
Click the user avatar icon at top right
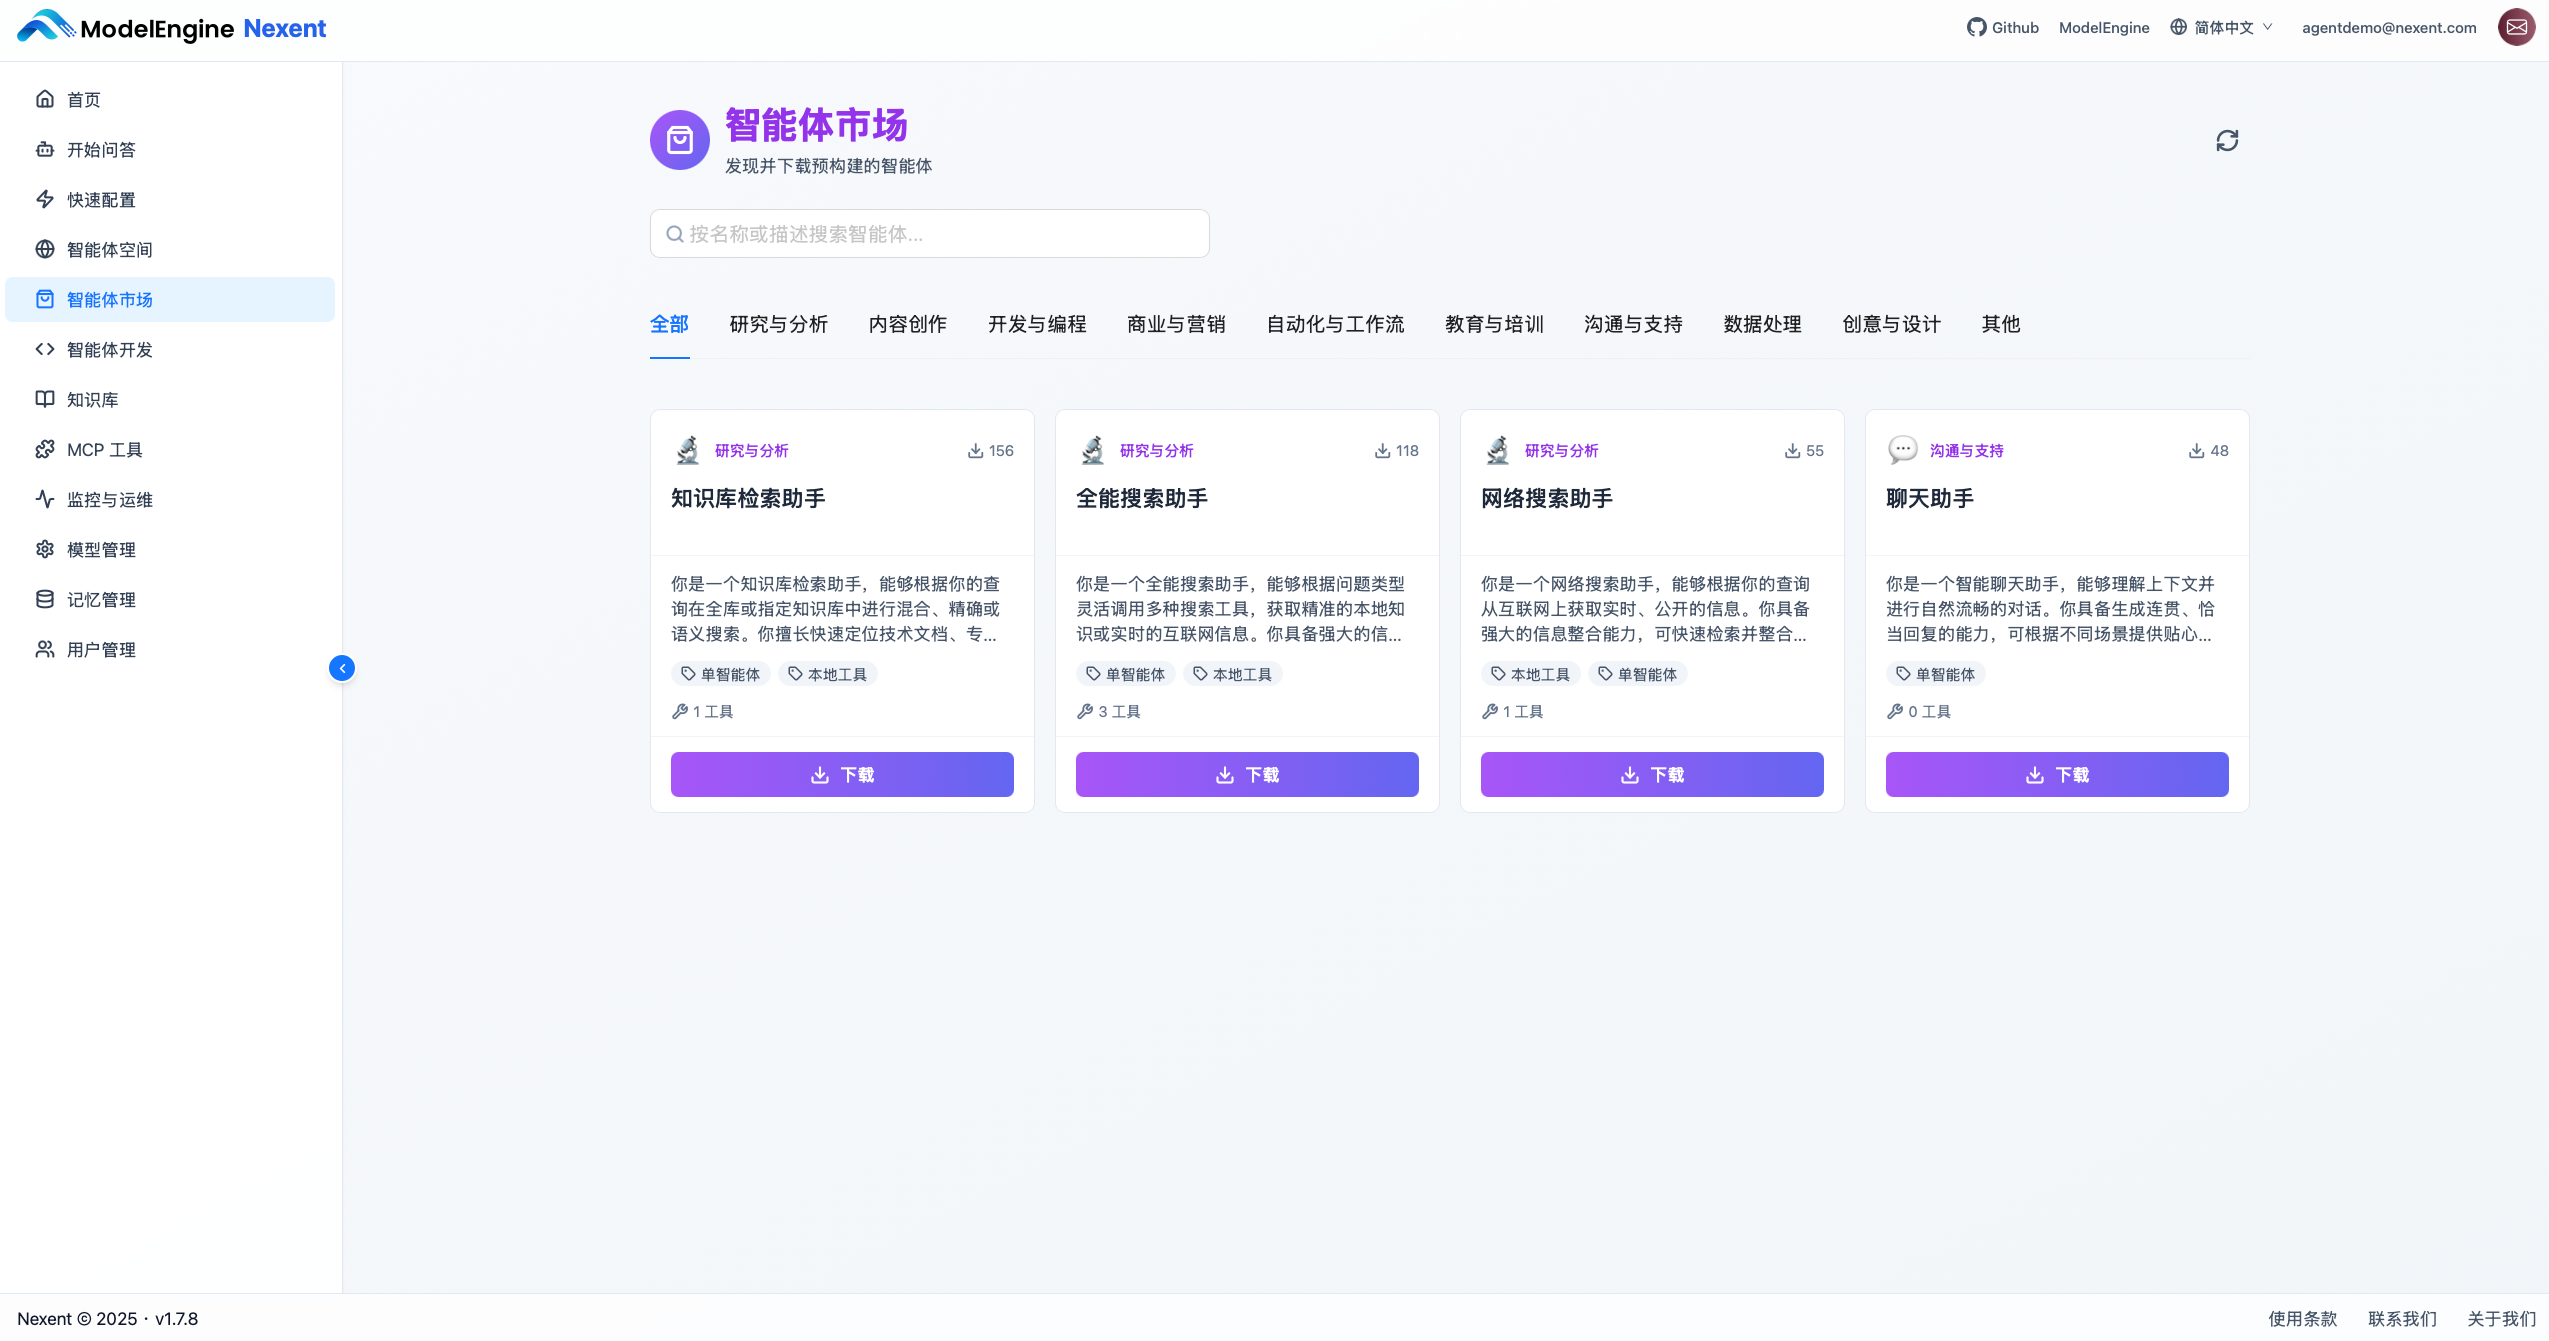click(x=2516, y=28)
